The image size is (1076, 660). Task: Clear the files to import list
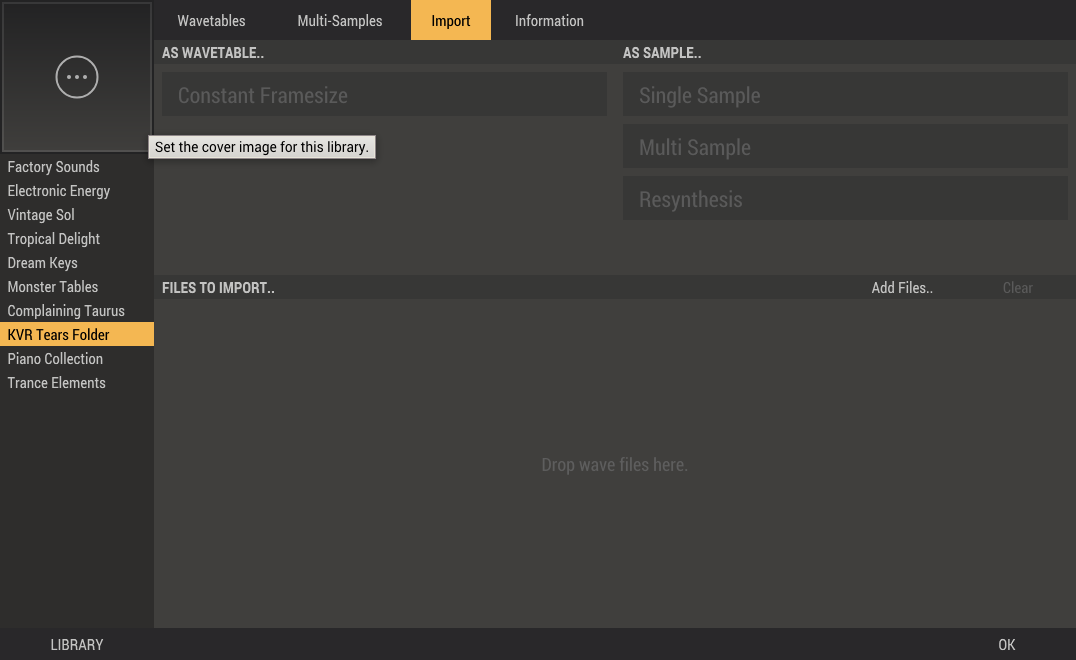coord(1017,288)
